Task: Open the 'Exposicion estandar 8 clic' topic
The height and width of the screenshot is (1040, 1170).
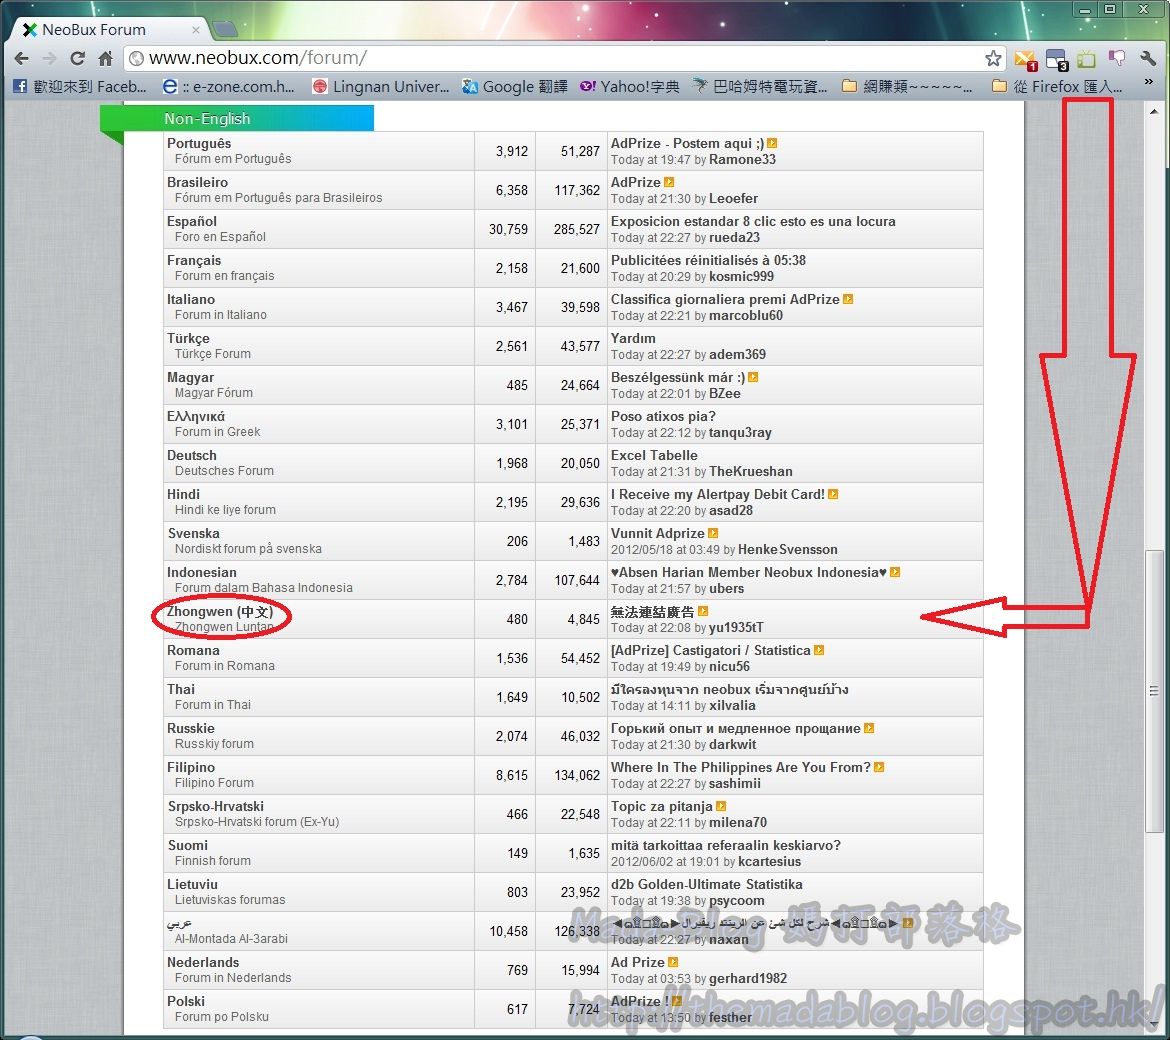Action: tap(753, 221)
